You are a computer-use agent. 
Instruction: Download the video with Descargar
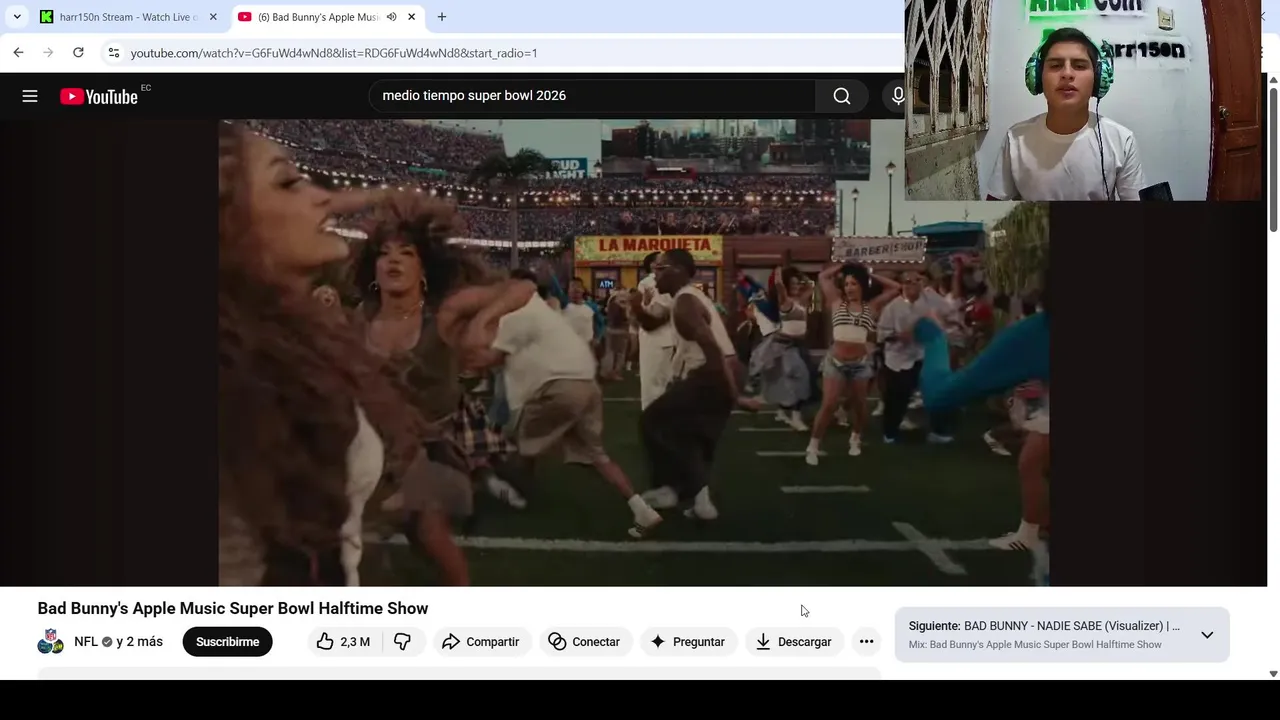pos(794,642)
